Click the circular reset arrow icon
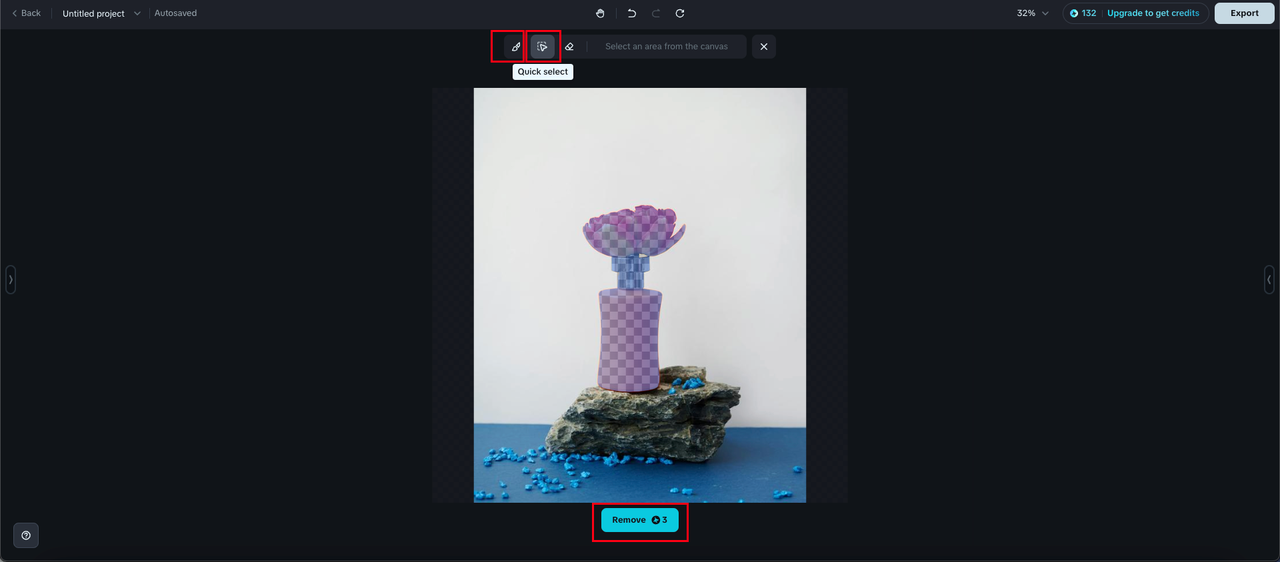 [x=680, y=13]
